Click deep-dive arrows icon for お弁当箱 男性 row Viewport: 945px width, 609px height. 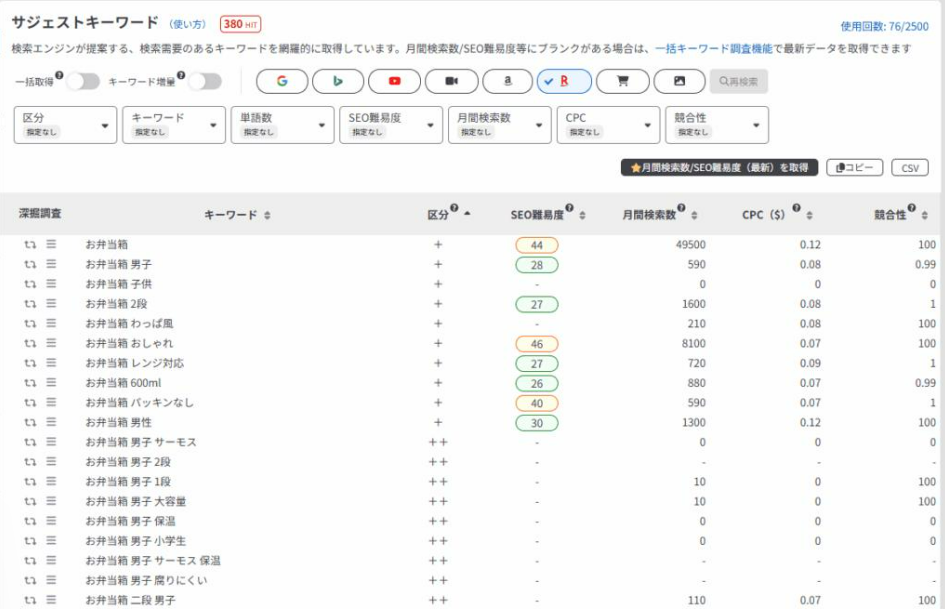click(30, 422)
